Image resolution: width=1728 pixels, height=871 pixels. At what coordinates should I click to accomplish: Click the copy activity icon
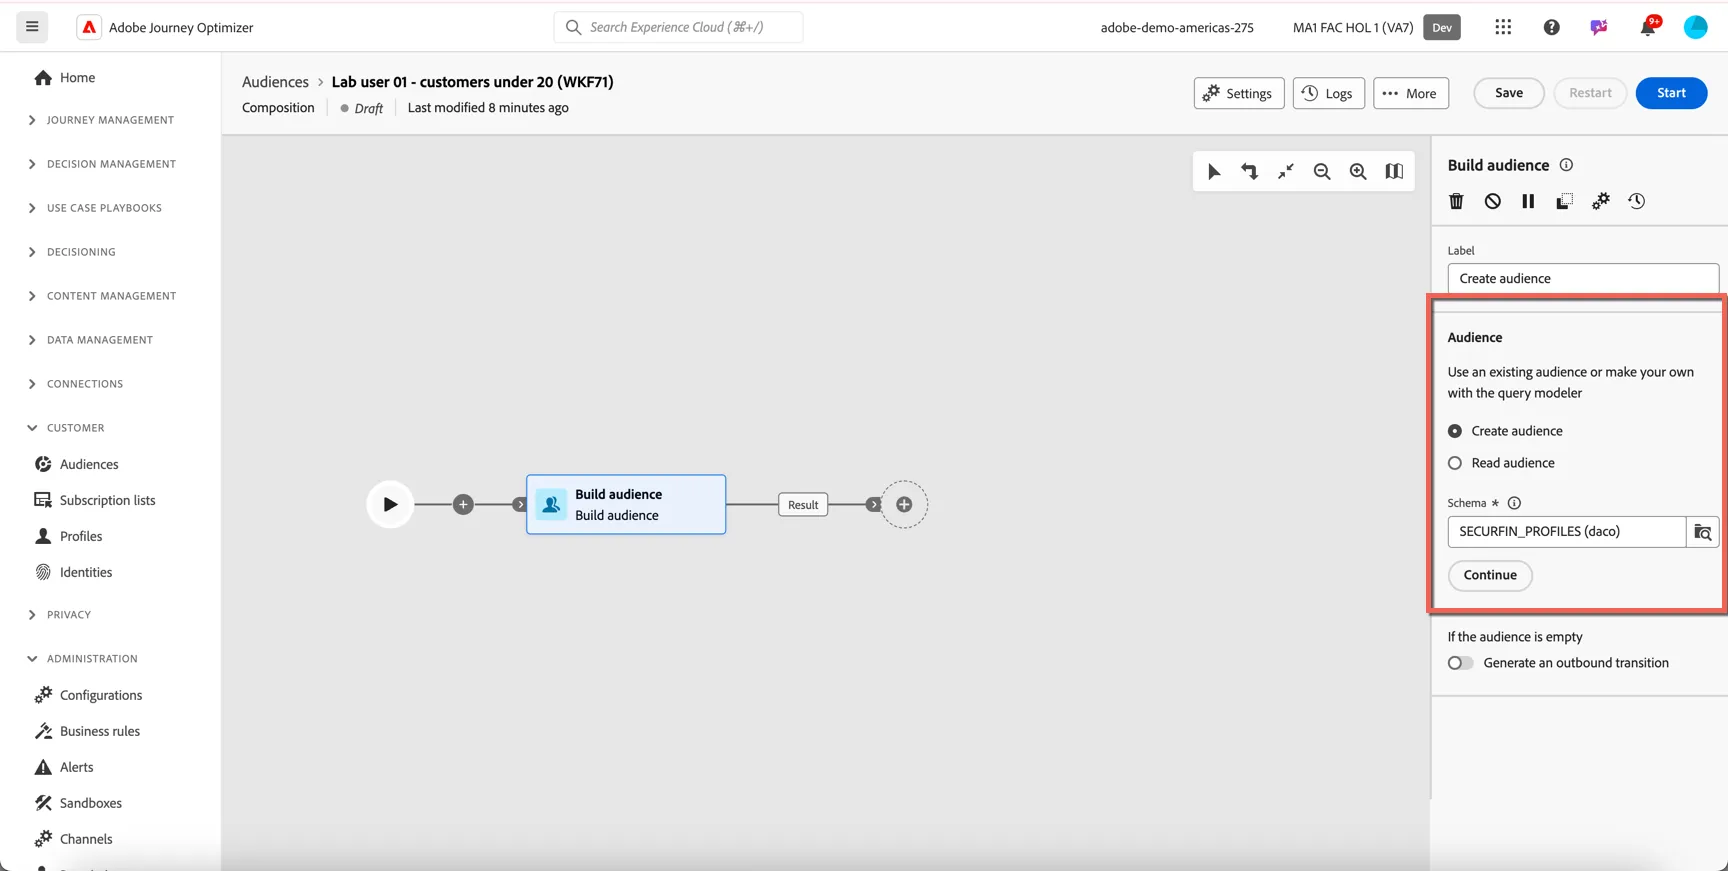click(x=1564, y=201)
